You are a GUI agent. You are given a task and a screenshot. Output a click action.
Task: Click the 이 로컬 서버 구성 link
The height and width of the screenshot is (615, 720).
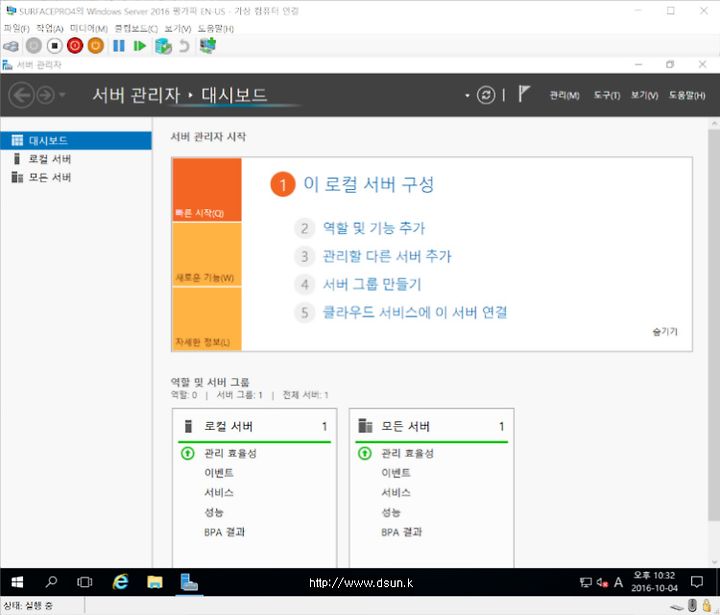pos(368,184)
